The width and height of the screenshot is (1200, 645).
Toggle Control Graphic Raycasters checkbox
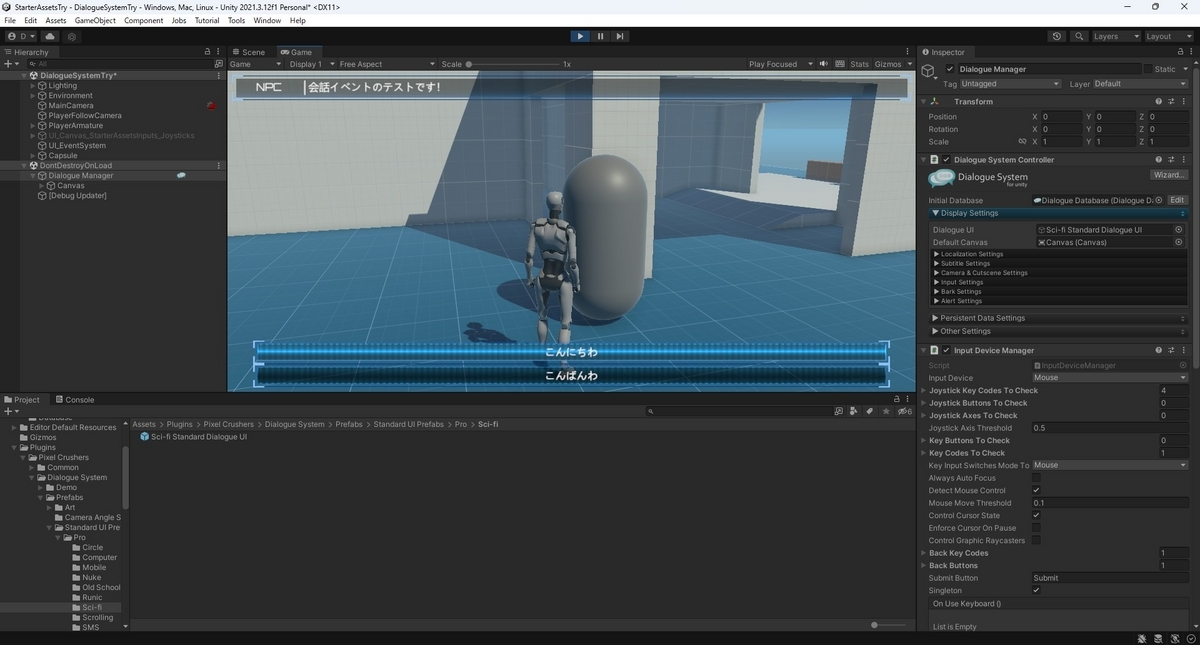pos(1036,540)
